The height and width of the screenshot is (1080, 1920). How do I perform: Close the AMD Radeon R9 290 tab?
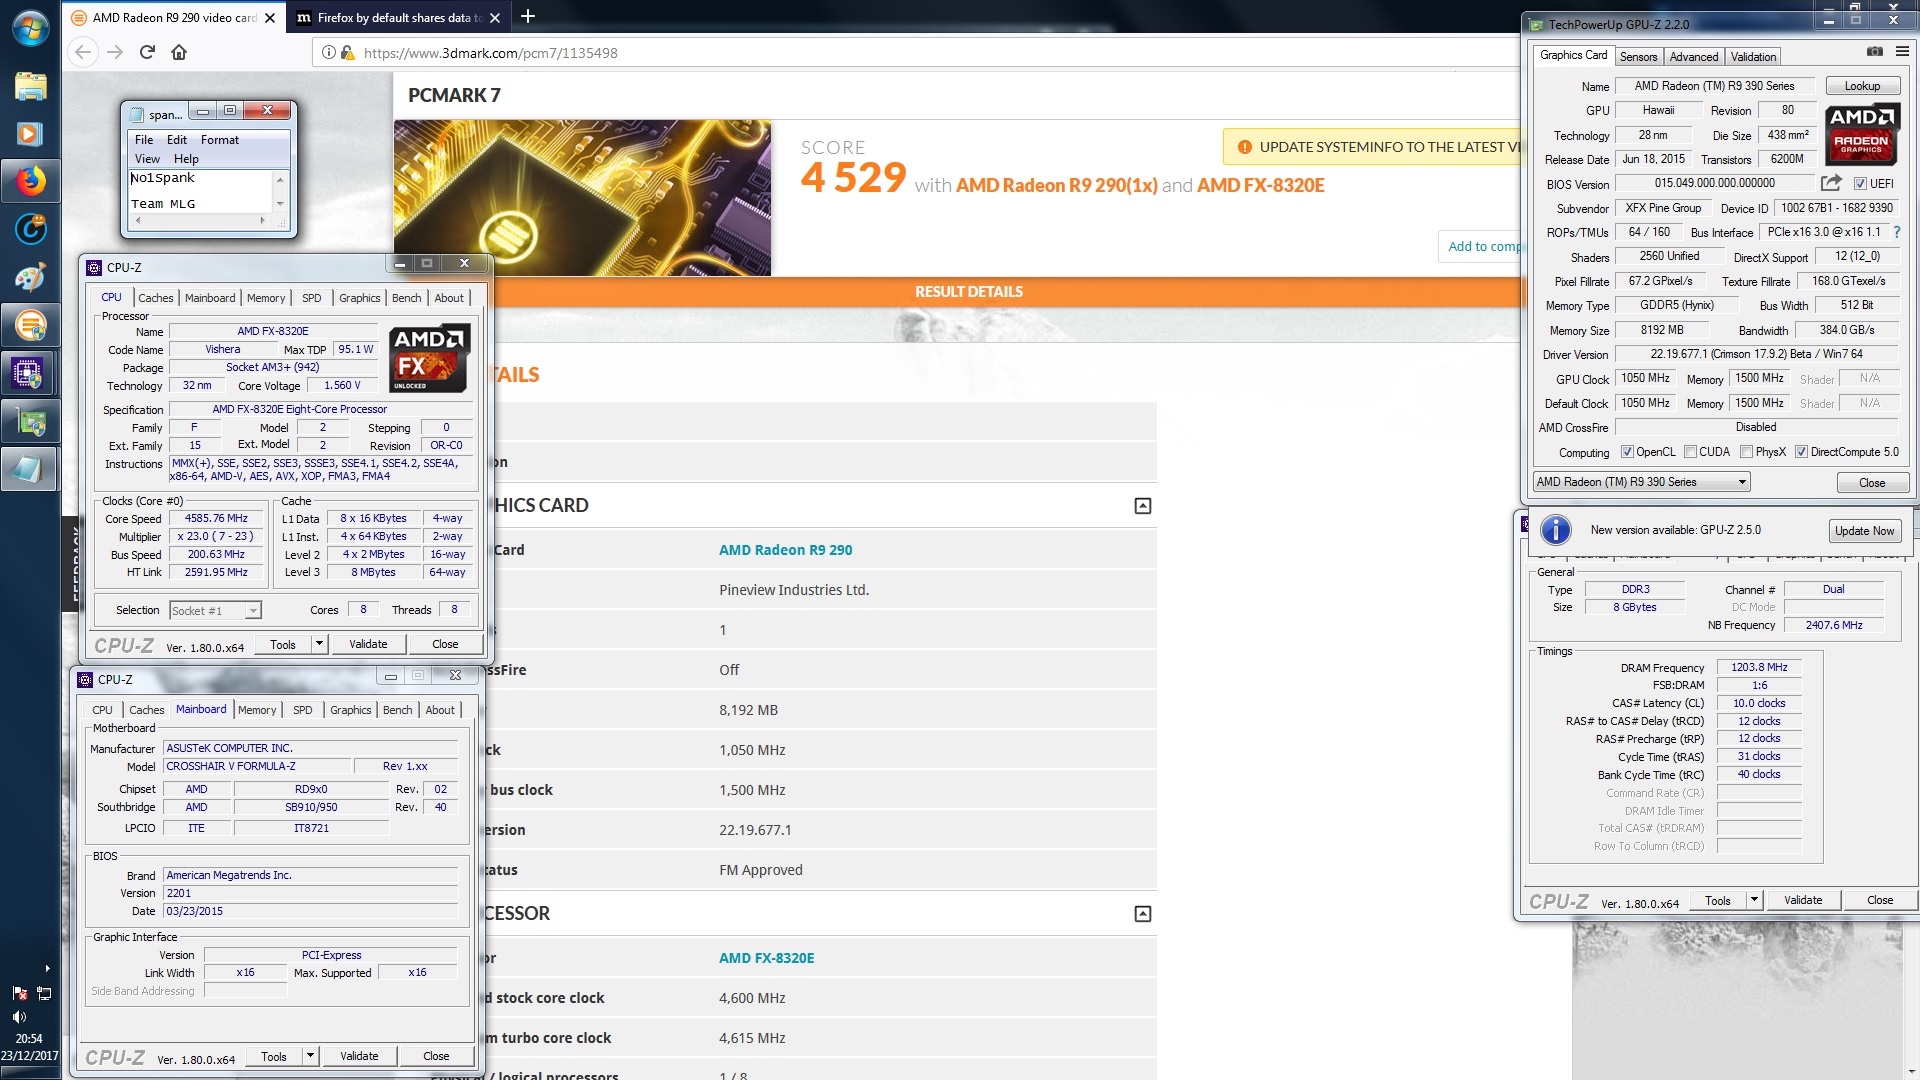pyautogui.click(x=270, y=18)
